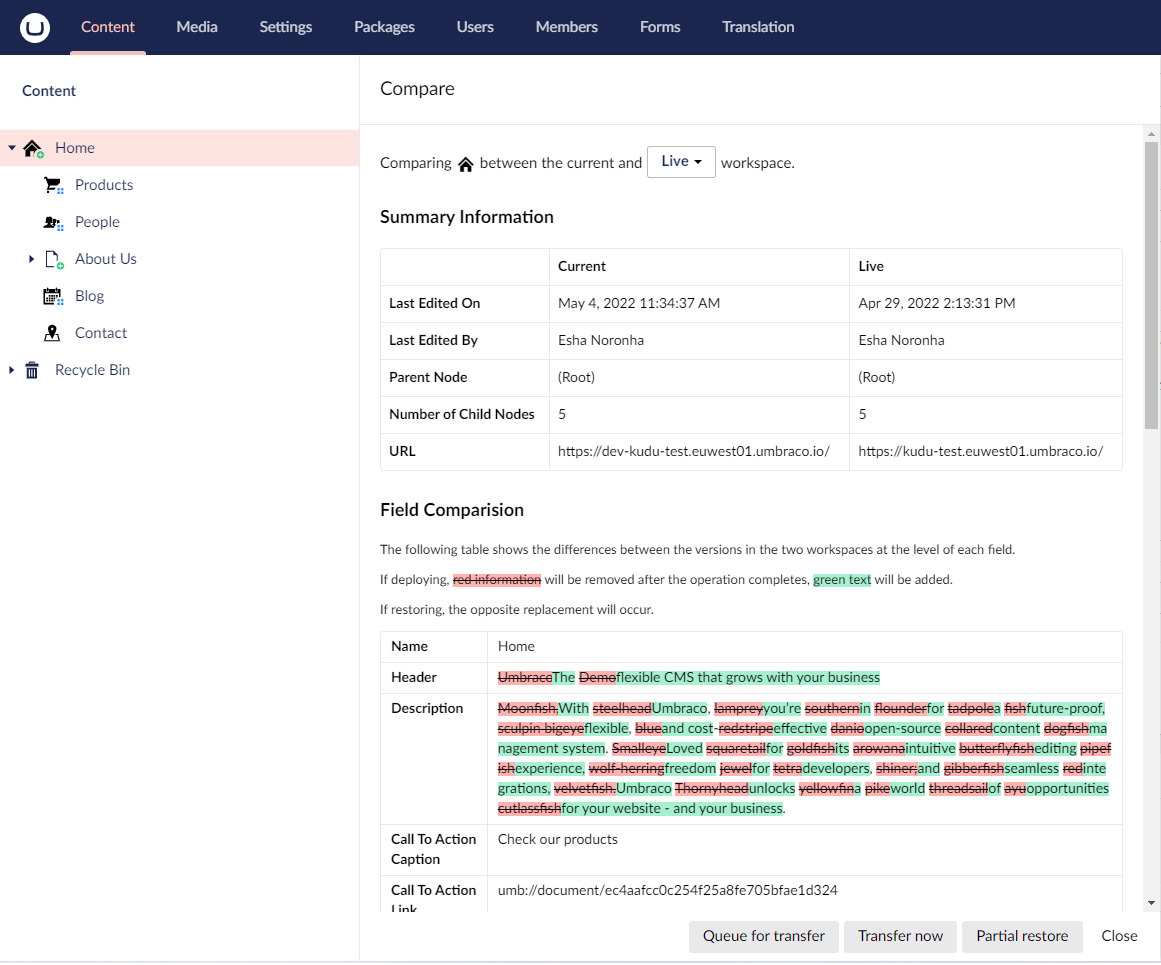This screenshot has width=1161, height=965.
Task: Click the Partial restore button
Action: pyautogui.click(x=1022, y=936)
